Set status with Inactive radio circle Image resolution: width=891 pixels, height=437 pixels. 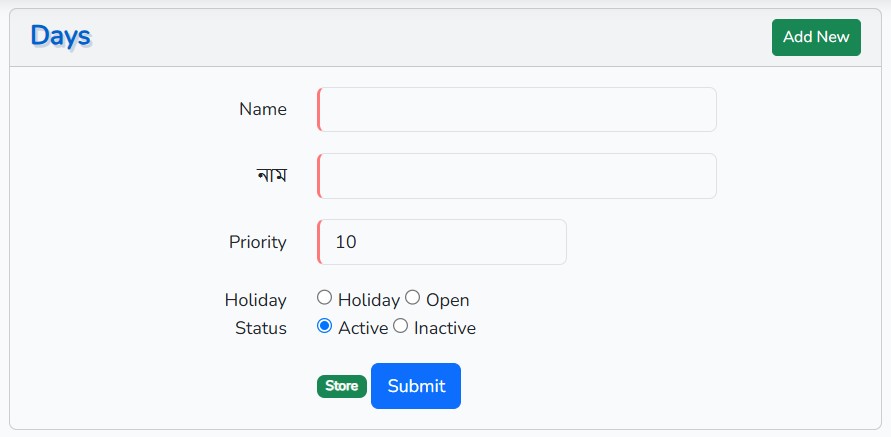tap(400, 326)
